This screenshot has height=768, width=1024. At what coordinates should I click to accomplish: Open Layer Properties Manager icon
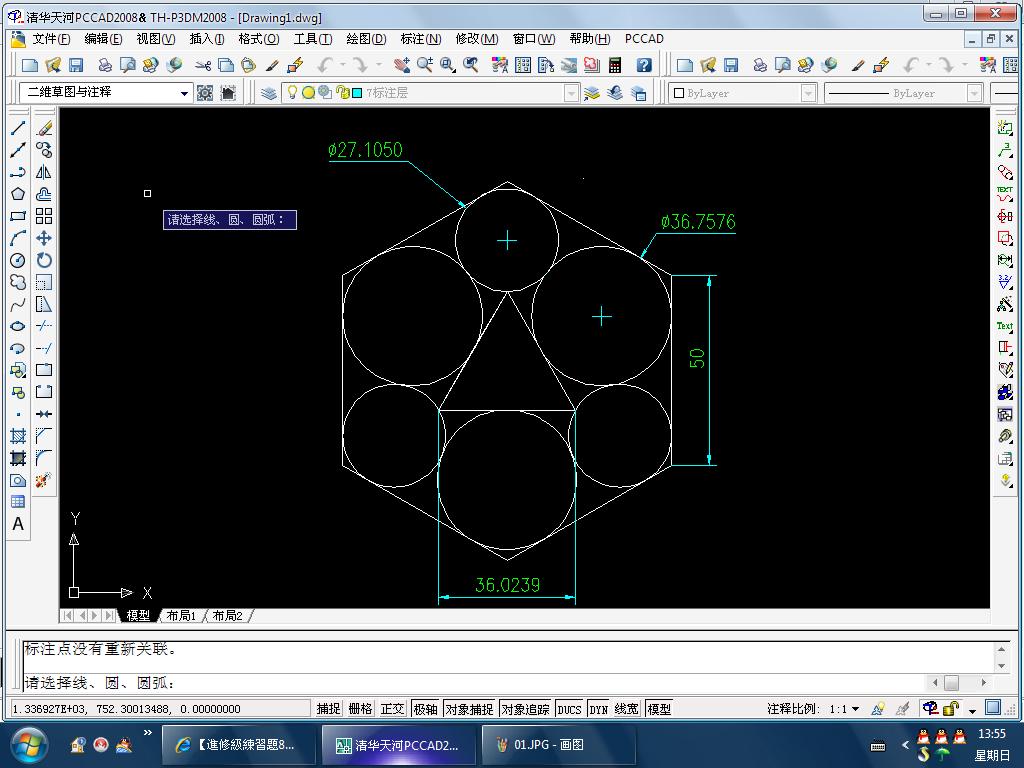[x=268, y=93]
